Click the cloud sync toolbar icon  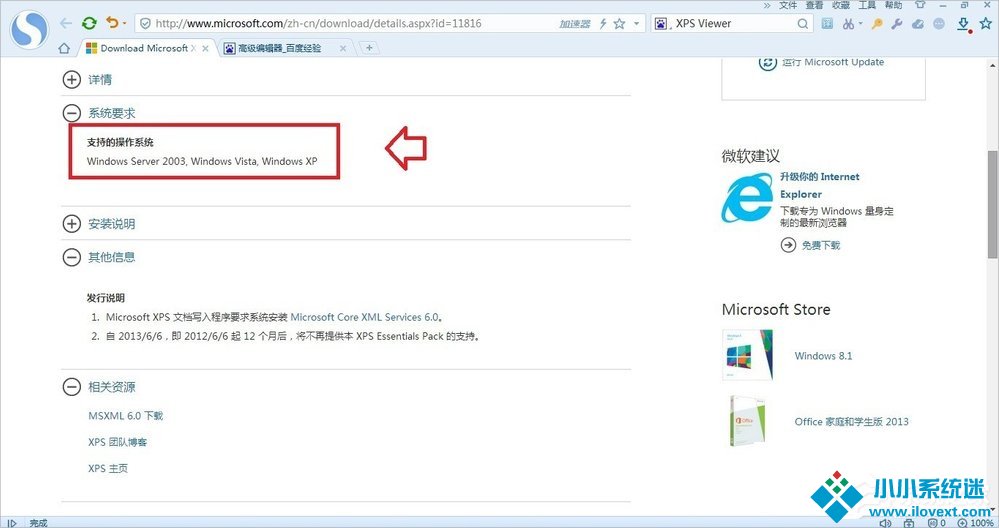(918, 24)
